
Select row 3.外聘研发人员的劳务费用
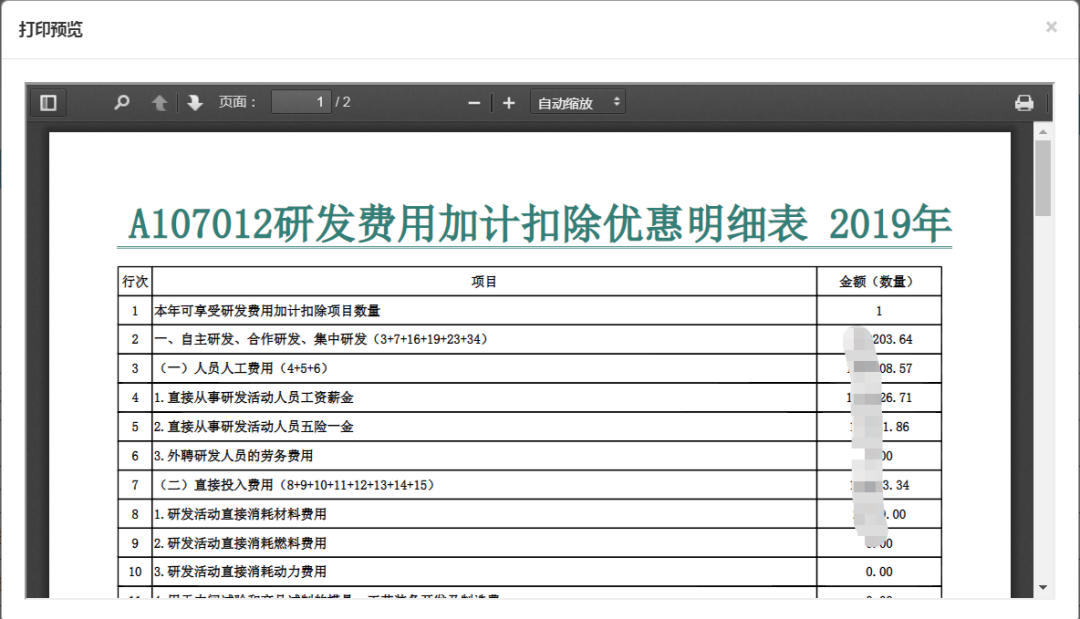click(530, 456)
